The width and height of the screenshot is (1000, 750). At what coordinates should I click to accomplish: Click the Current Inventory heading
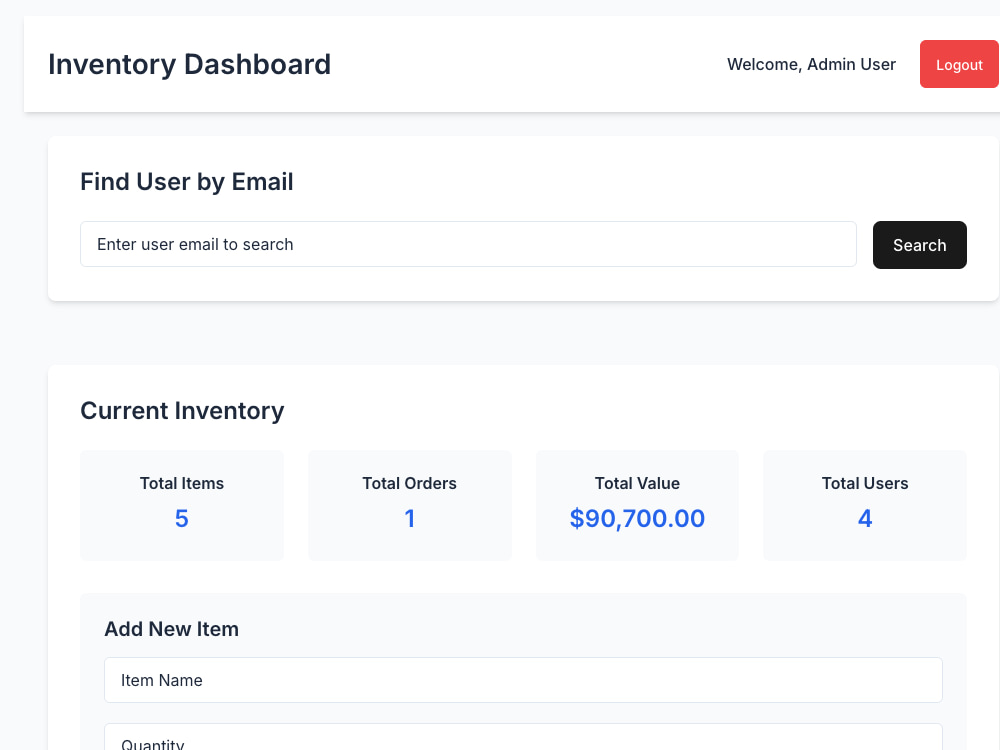[182, 411]
